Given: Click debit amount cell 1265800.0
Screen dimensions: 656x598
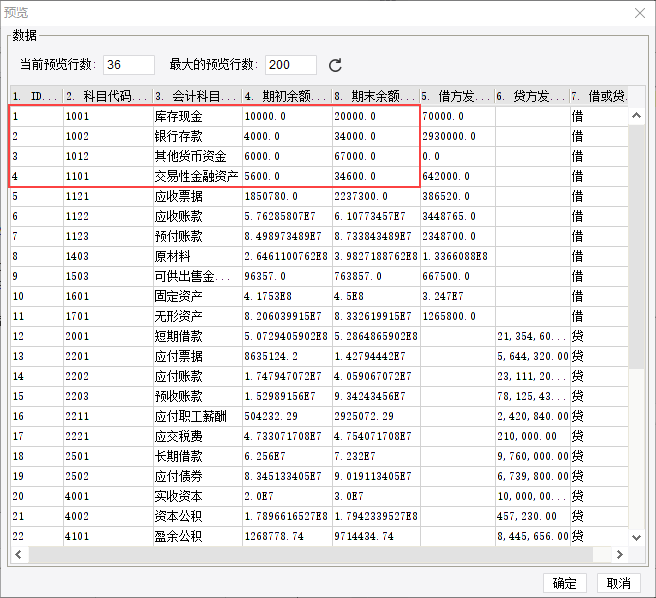Looking at the screenshot, I should tap(458, 316).
